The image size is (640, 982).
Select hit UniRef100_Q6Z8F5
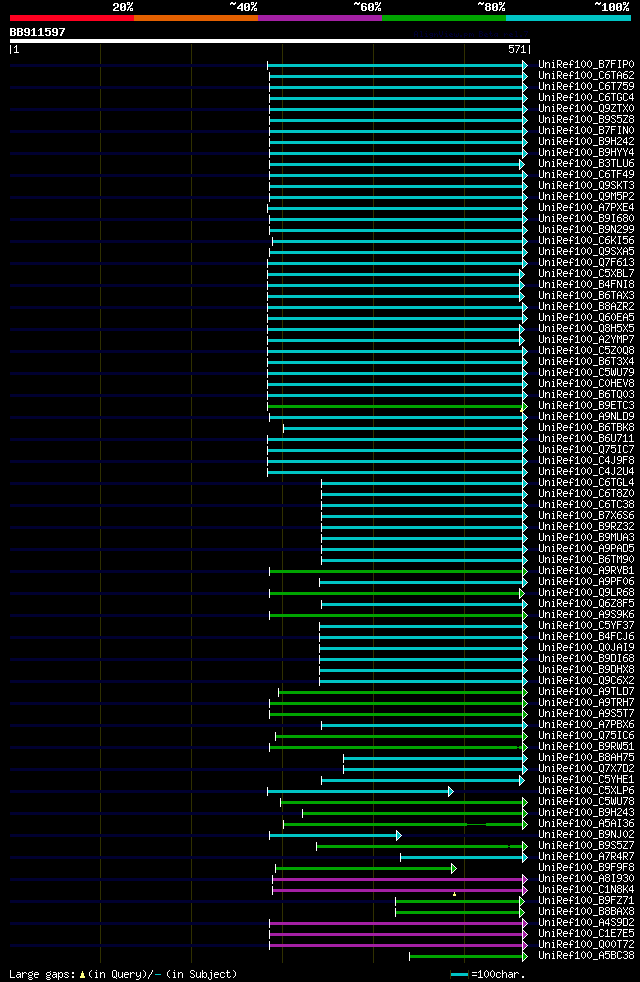coord(586,604)
